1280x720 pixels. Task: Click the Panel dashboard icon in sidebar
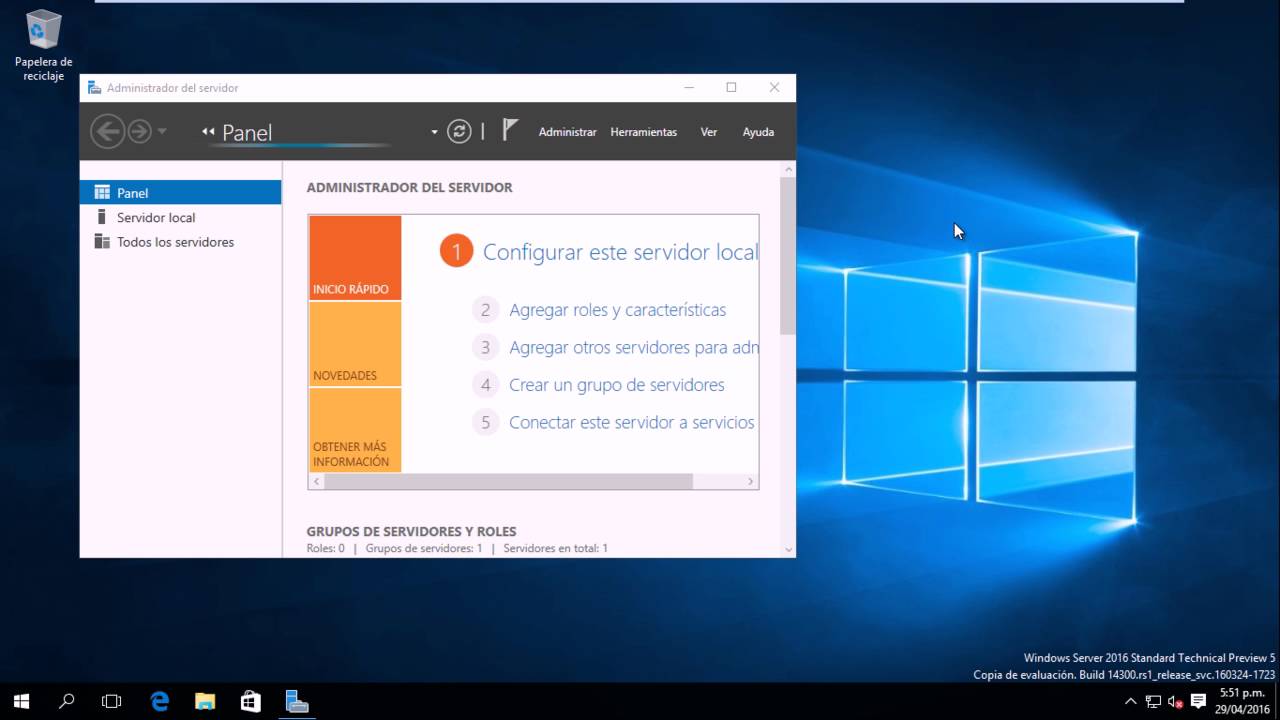click(101, 192)
